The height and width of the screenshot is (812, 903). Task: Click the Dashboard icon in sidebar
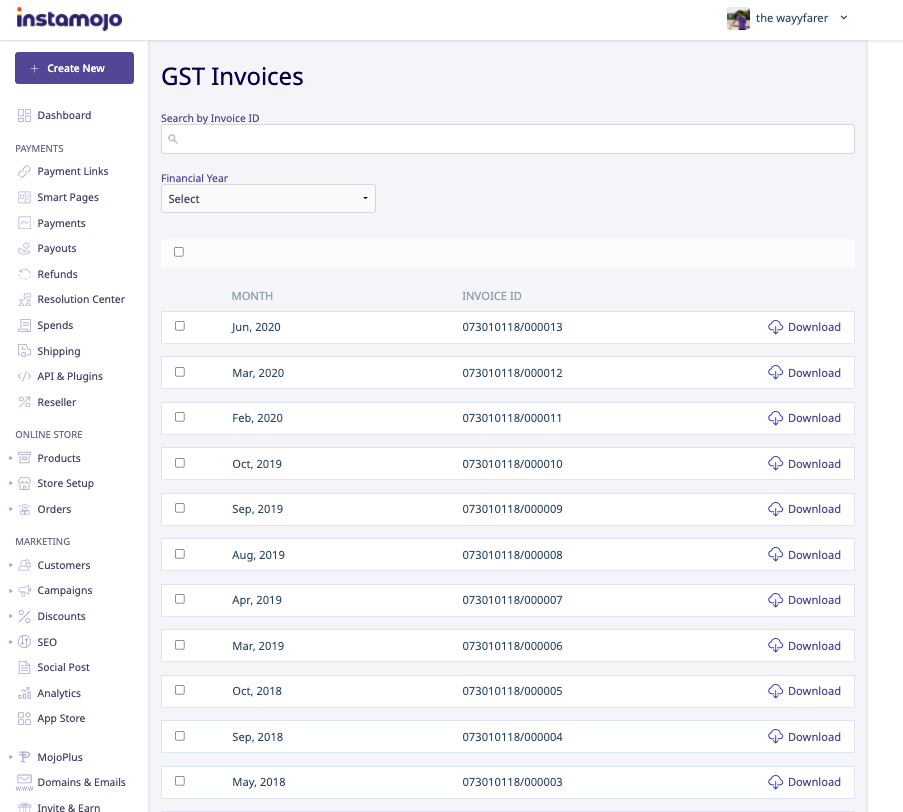point(24,115)
